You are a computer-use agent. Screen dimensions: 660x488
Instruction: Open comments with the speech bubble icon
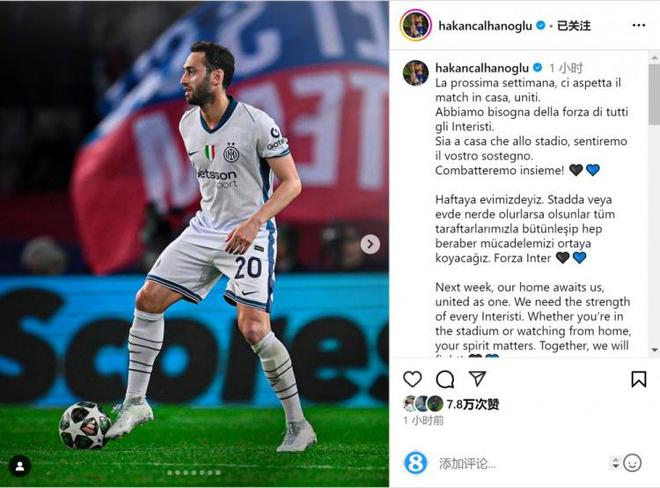pos(445,379)
